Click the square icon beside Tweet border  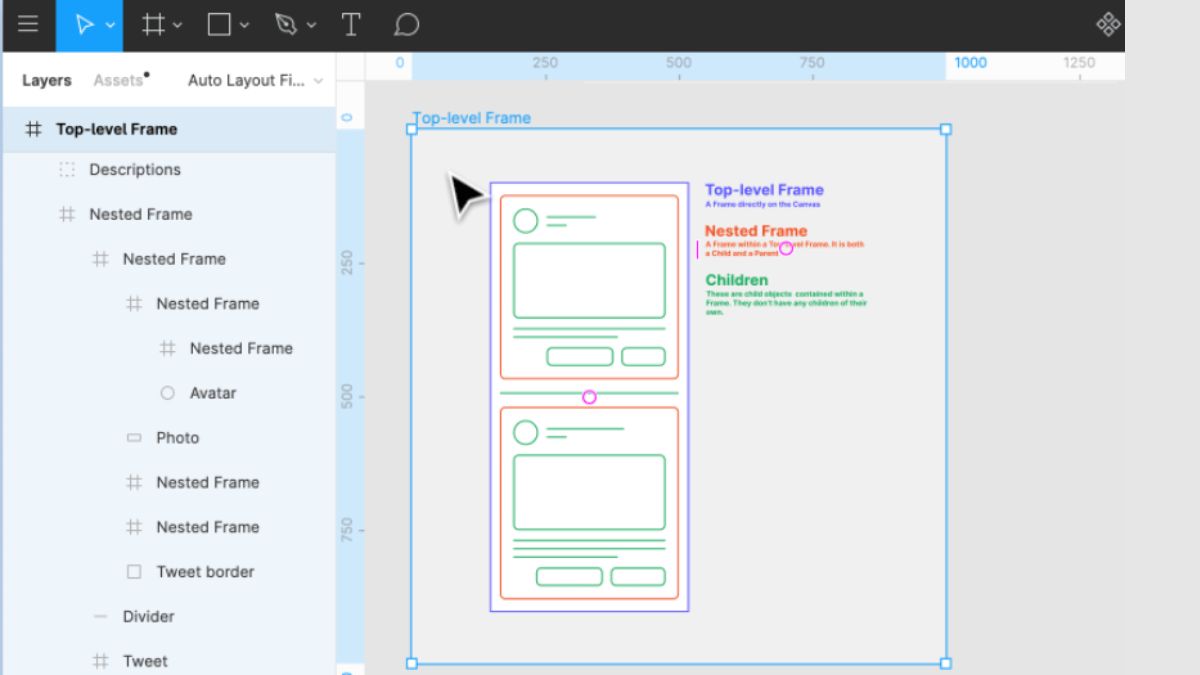134,572
